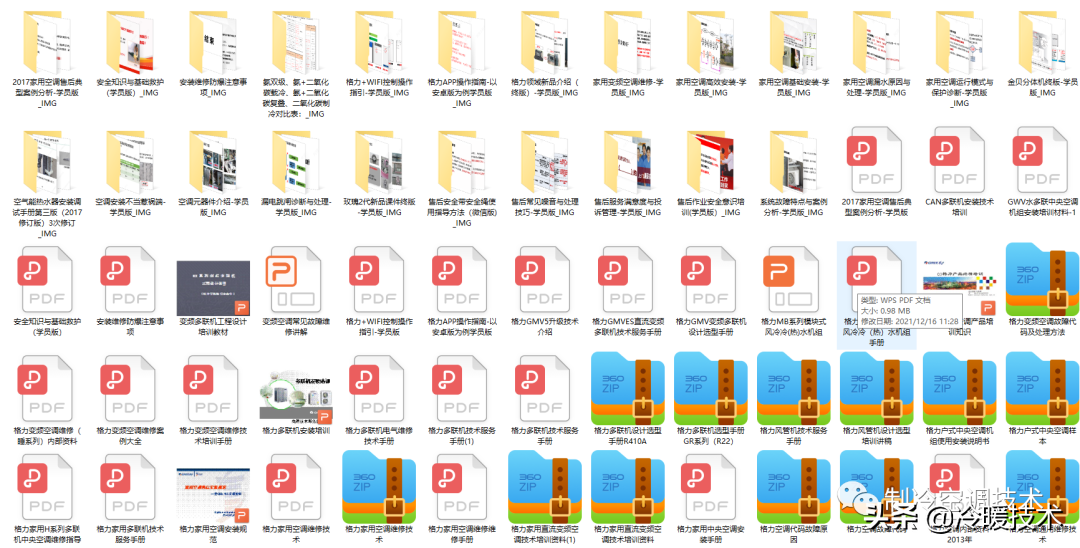Screen dimensions: 1080x548
Task: Select the 变频多联机工程设计培训教材 slide thumbnail
Action: click(213, 288)
